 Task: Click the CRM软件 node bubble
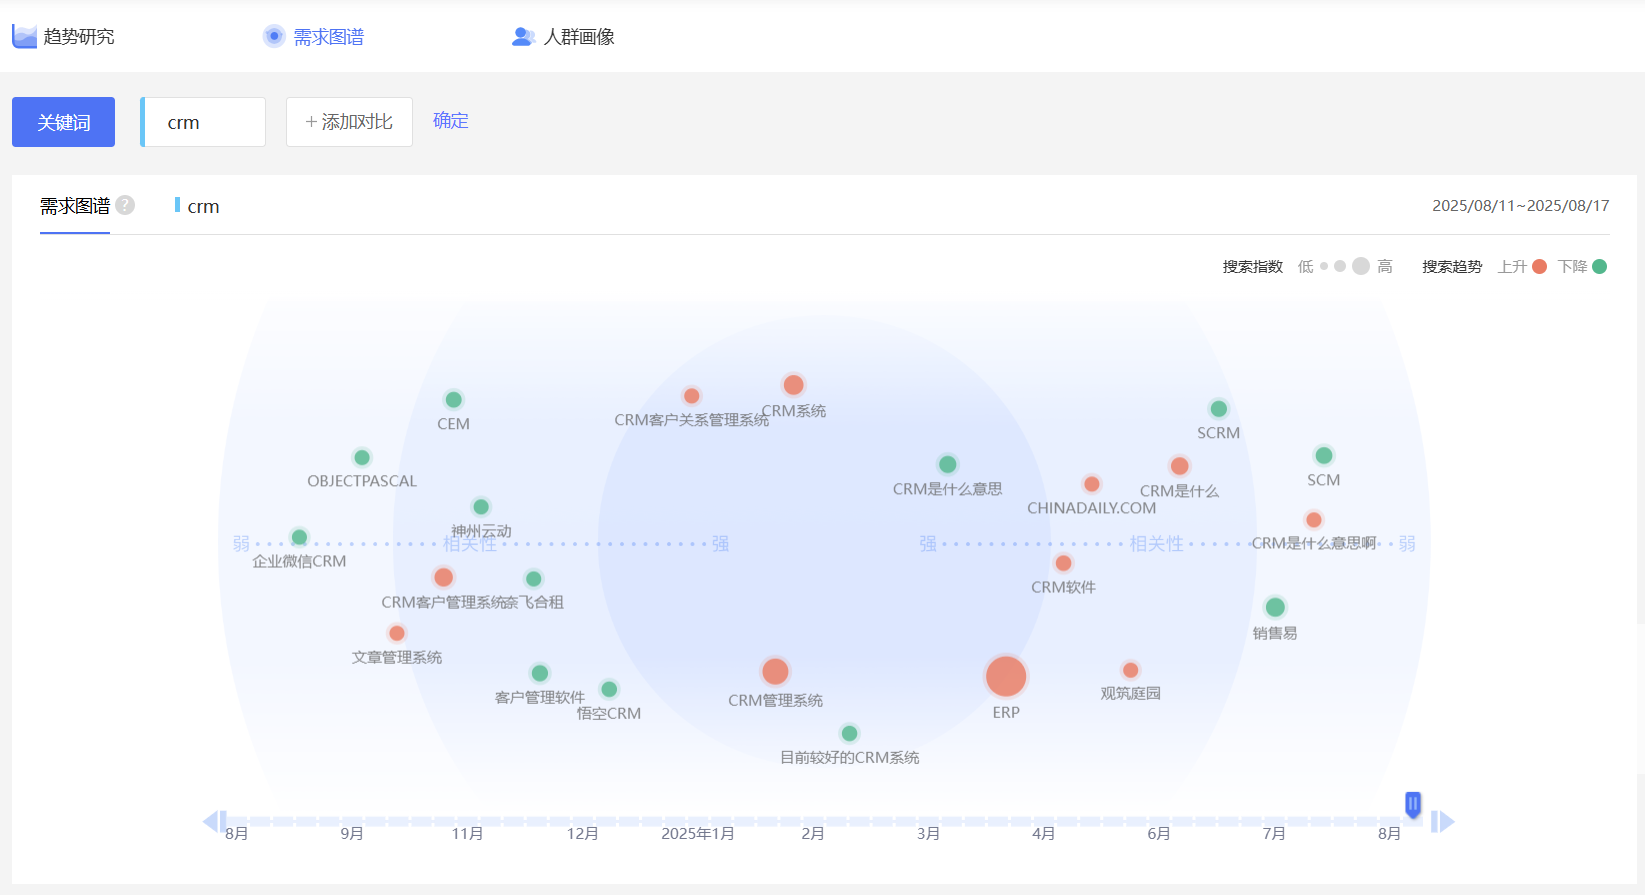pyautogui.click(x=1064, y=563)
